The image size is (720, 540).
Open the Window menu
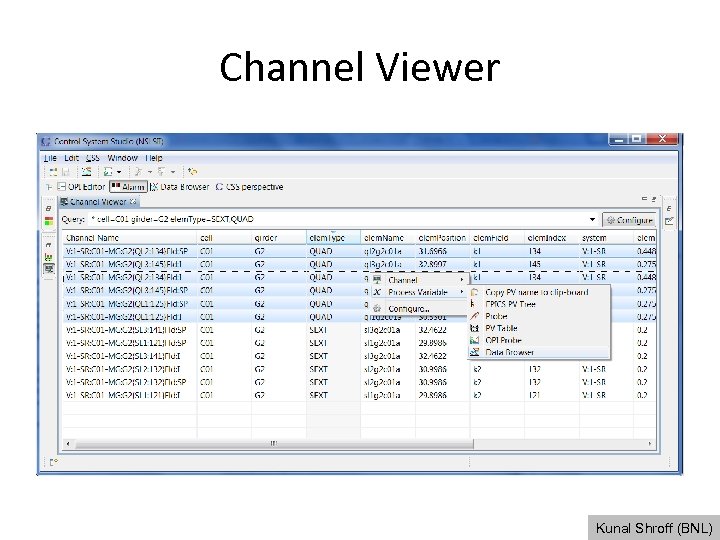pos(123,158)
